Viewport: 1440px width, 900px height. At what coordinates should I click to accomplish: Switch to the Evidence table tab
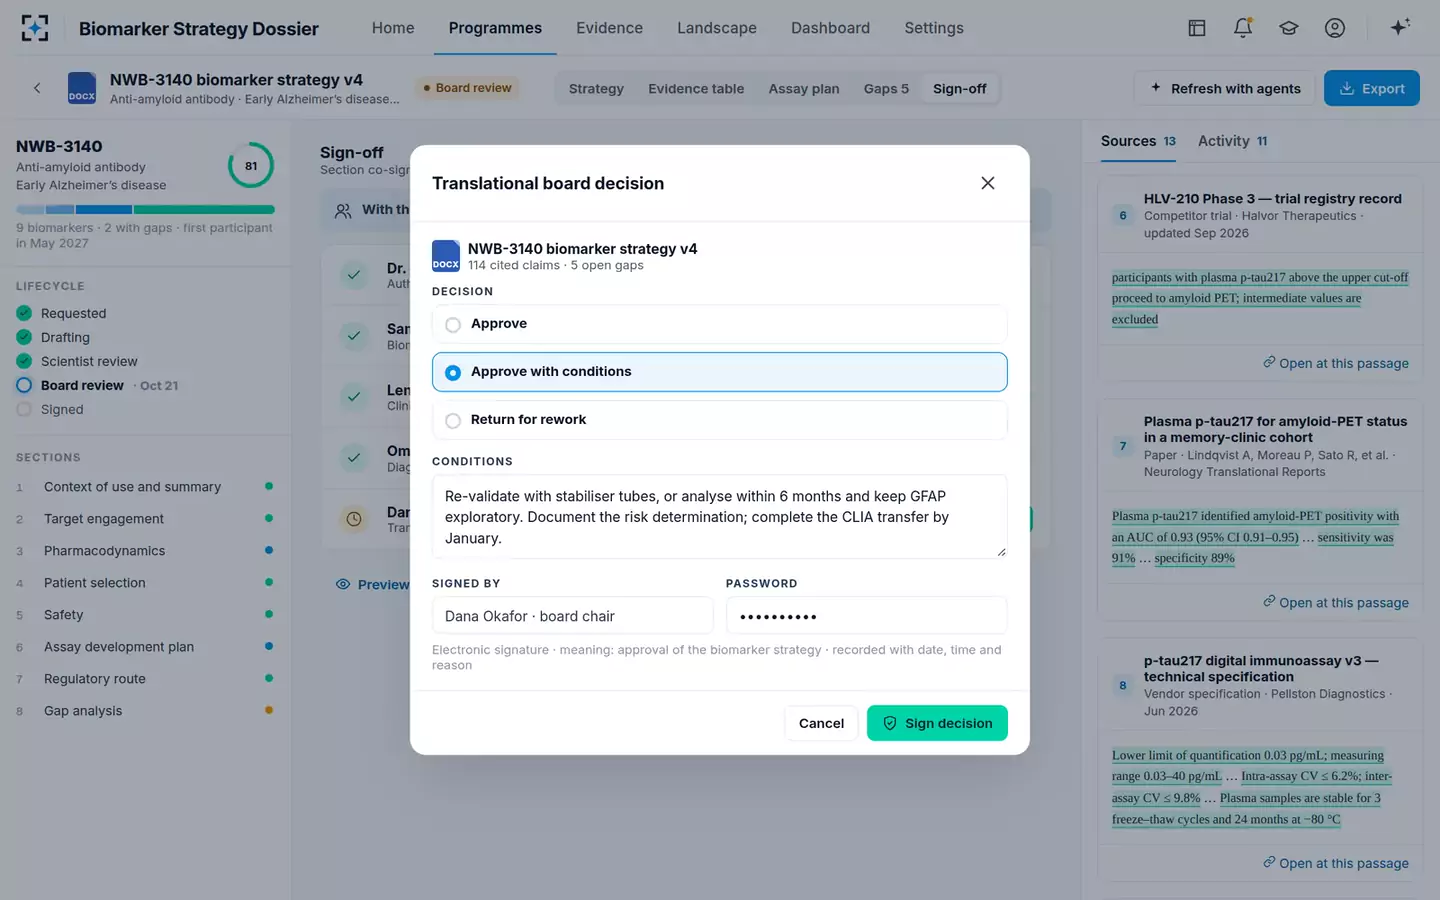696,89
